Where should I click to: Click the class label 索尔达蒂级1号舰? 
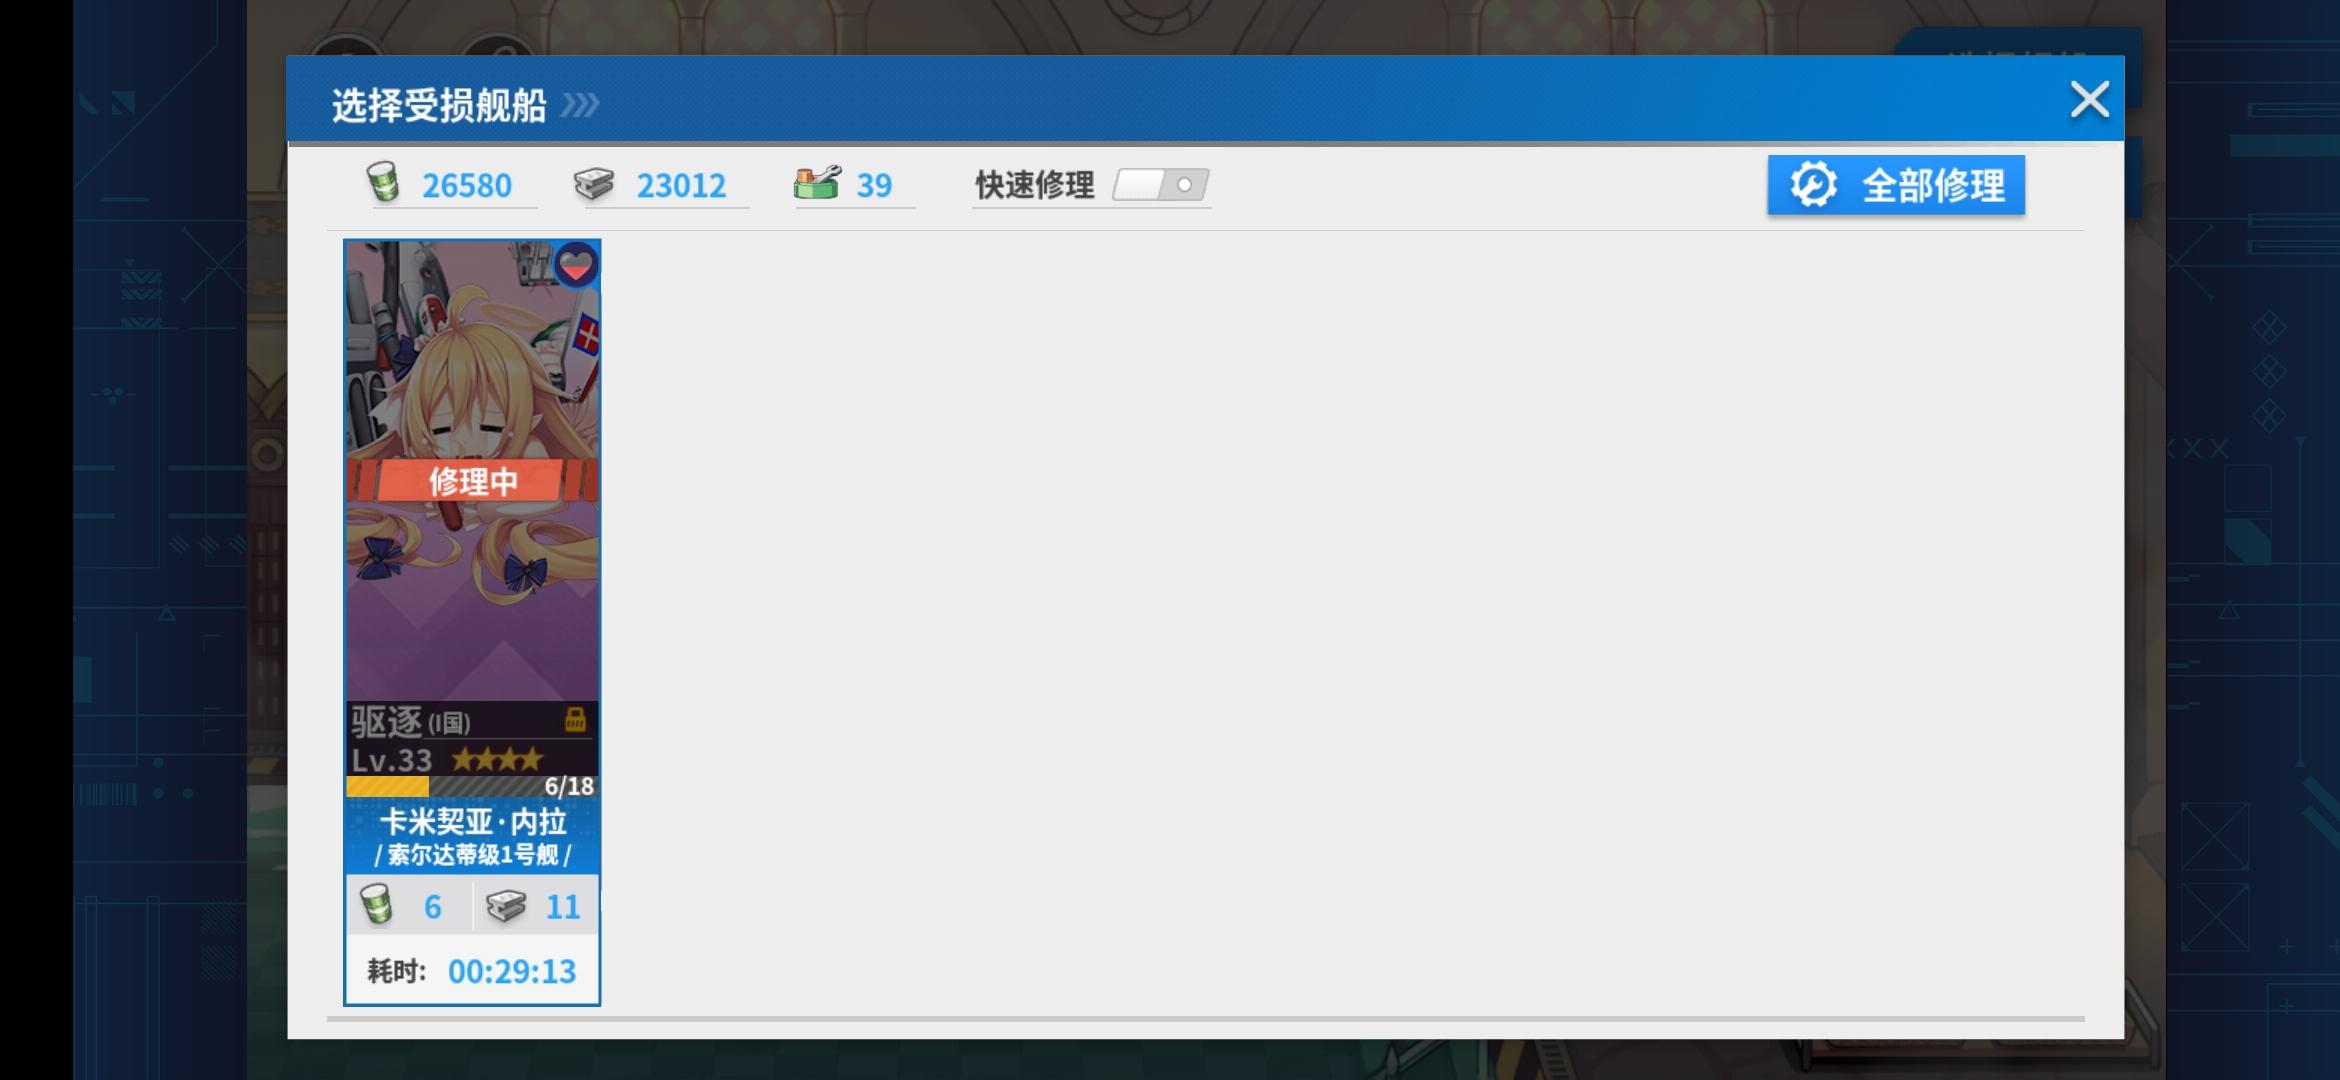(x=472, y=855)
